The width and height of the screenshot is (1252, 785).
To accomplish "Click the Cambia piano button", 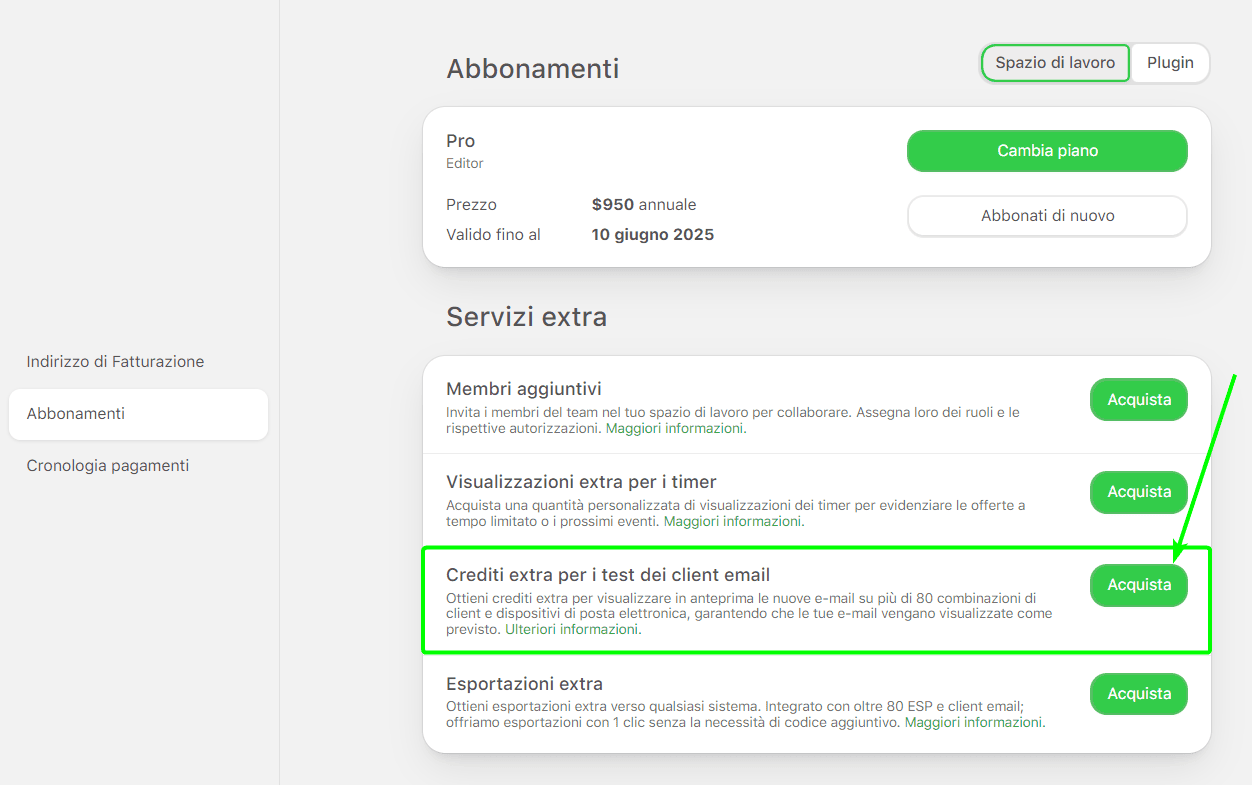I will coord(1046,150).
